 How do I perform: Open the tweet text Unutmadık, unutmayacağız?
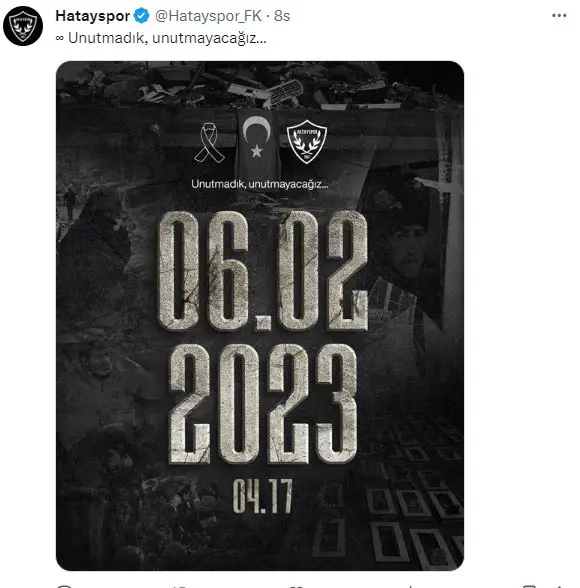tap(167, 38)
